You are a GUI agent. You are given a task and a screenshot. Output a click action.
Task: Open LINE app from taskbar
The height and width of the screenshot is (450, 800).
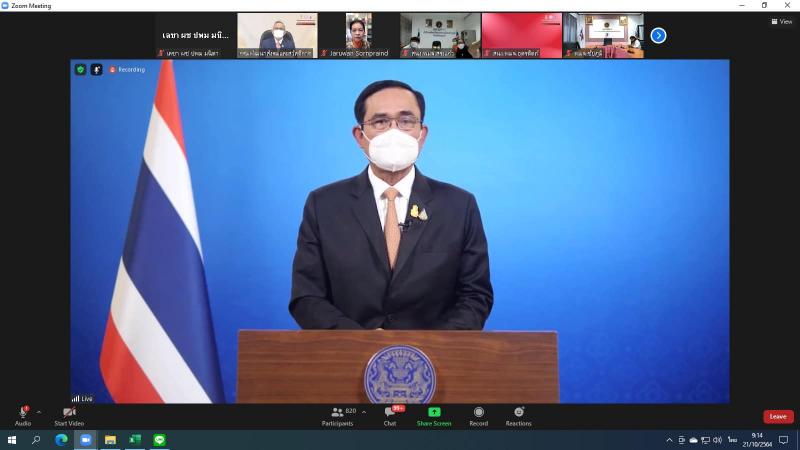159,440
